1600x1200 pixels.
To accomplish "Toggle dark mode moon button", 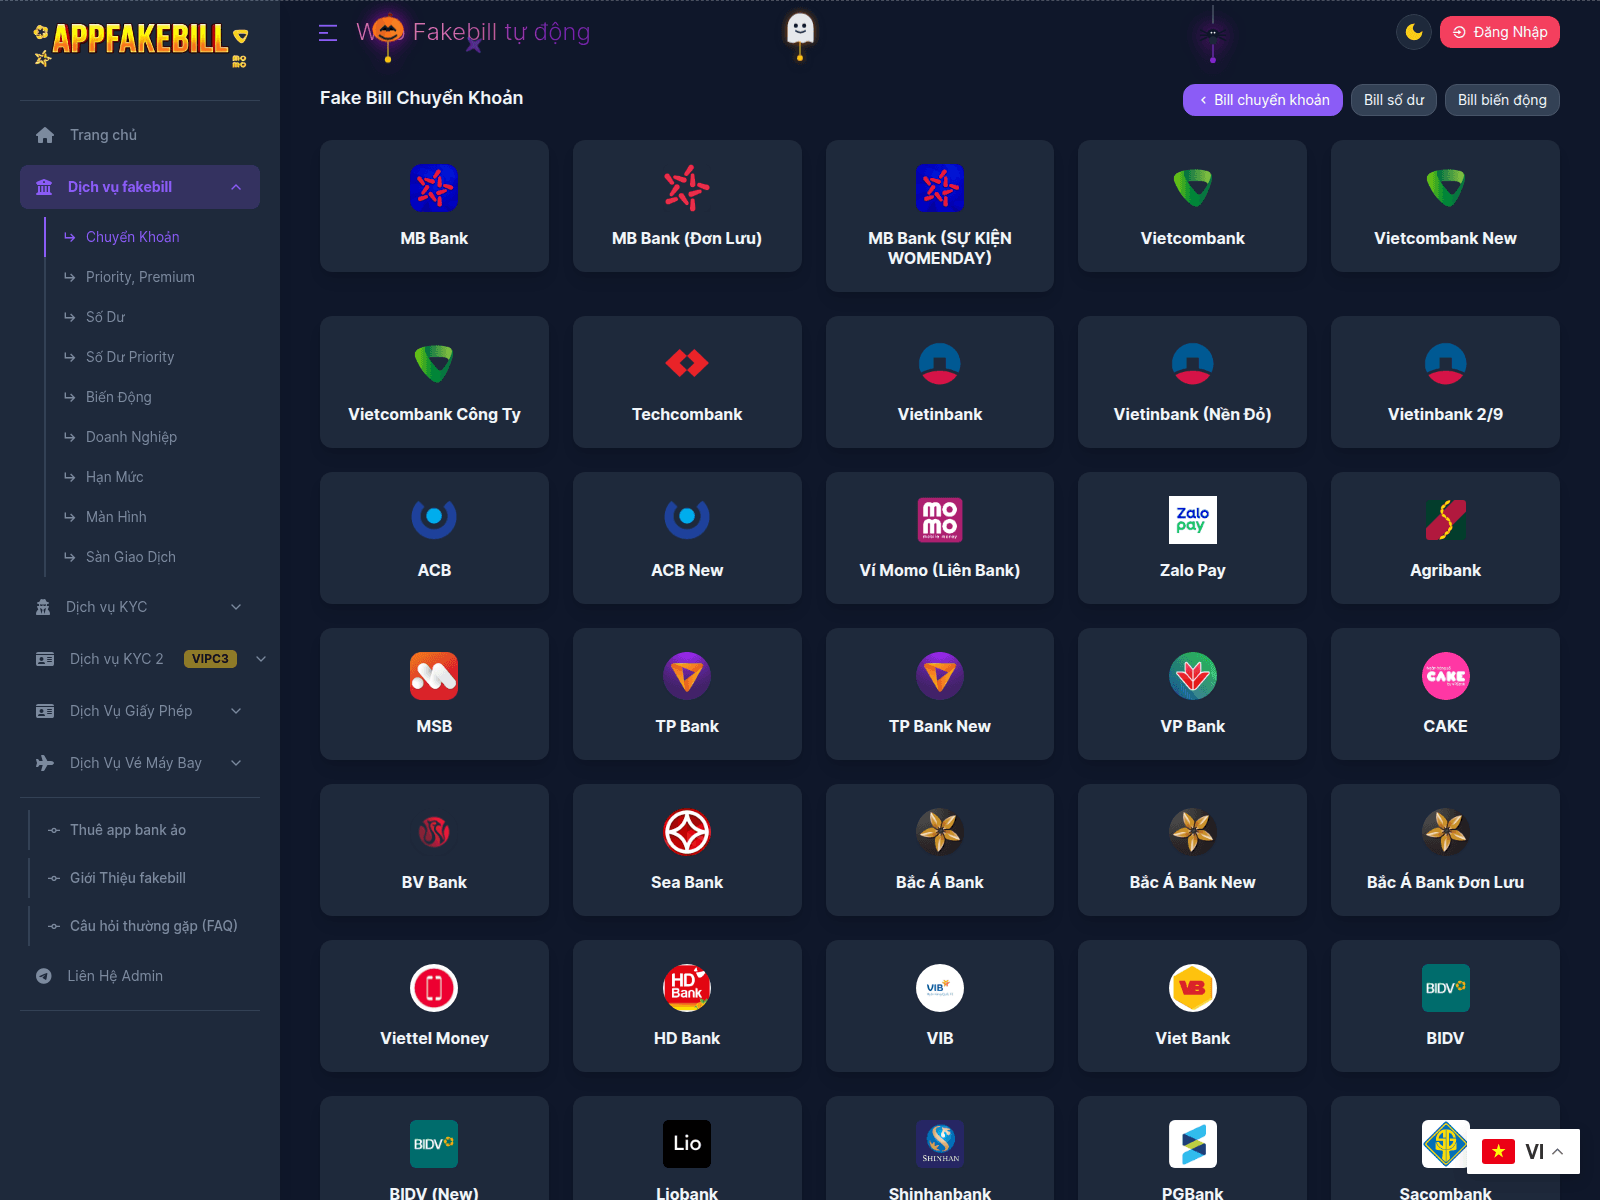I will tap(1414, 32).
